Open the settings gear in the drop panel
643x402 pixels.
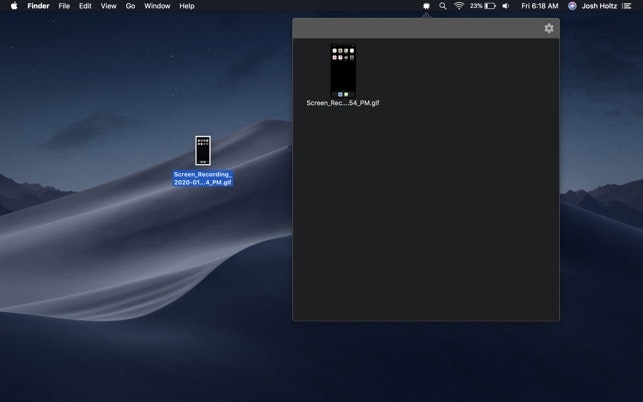549,28
